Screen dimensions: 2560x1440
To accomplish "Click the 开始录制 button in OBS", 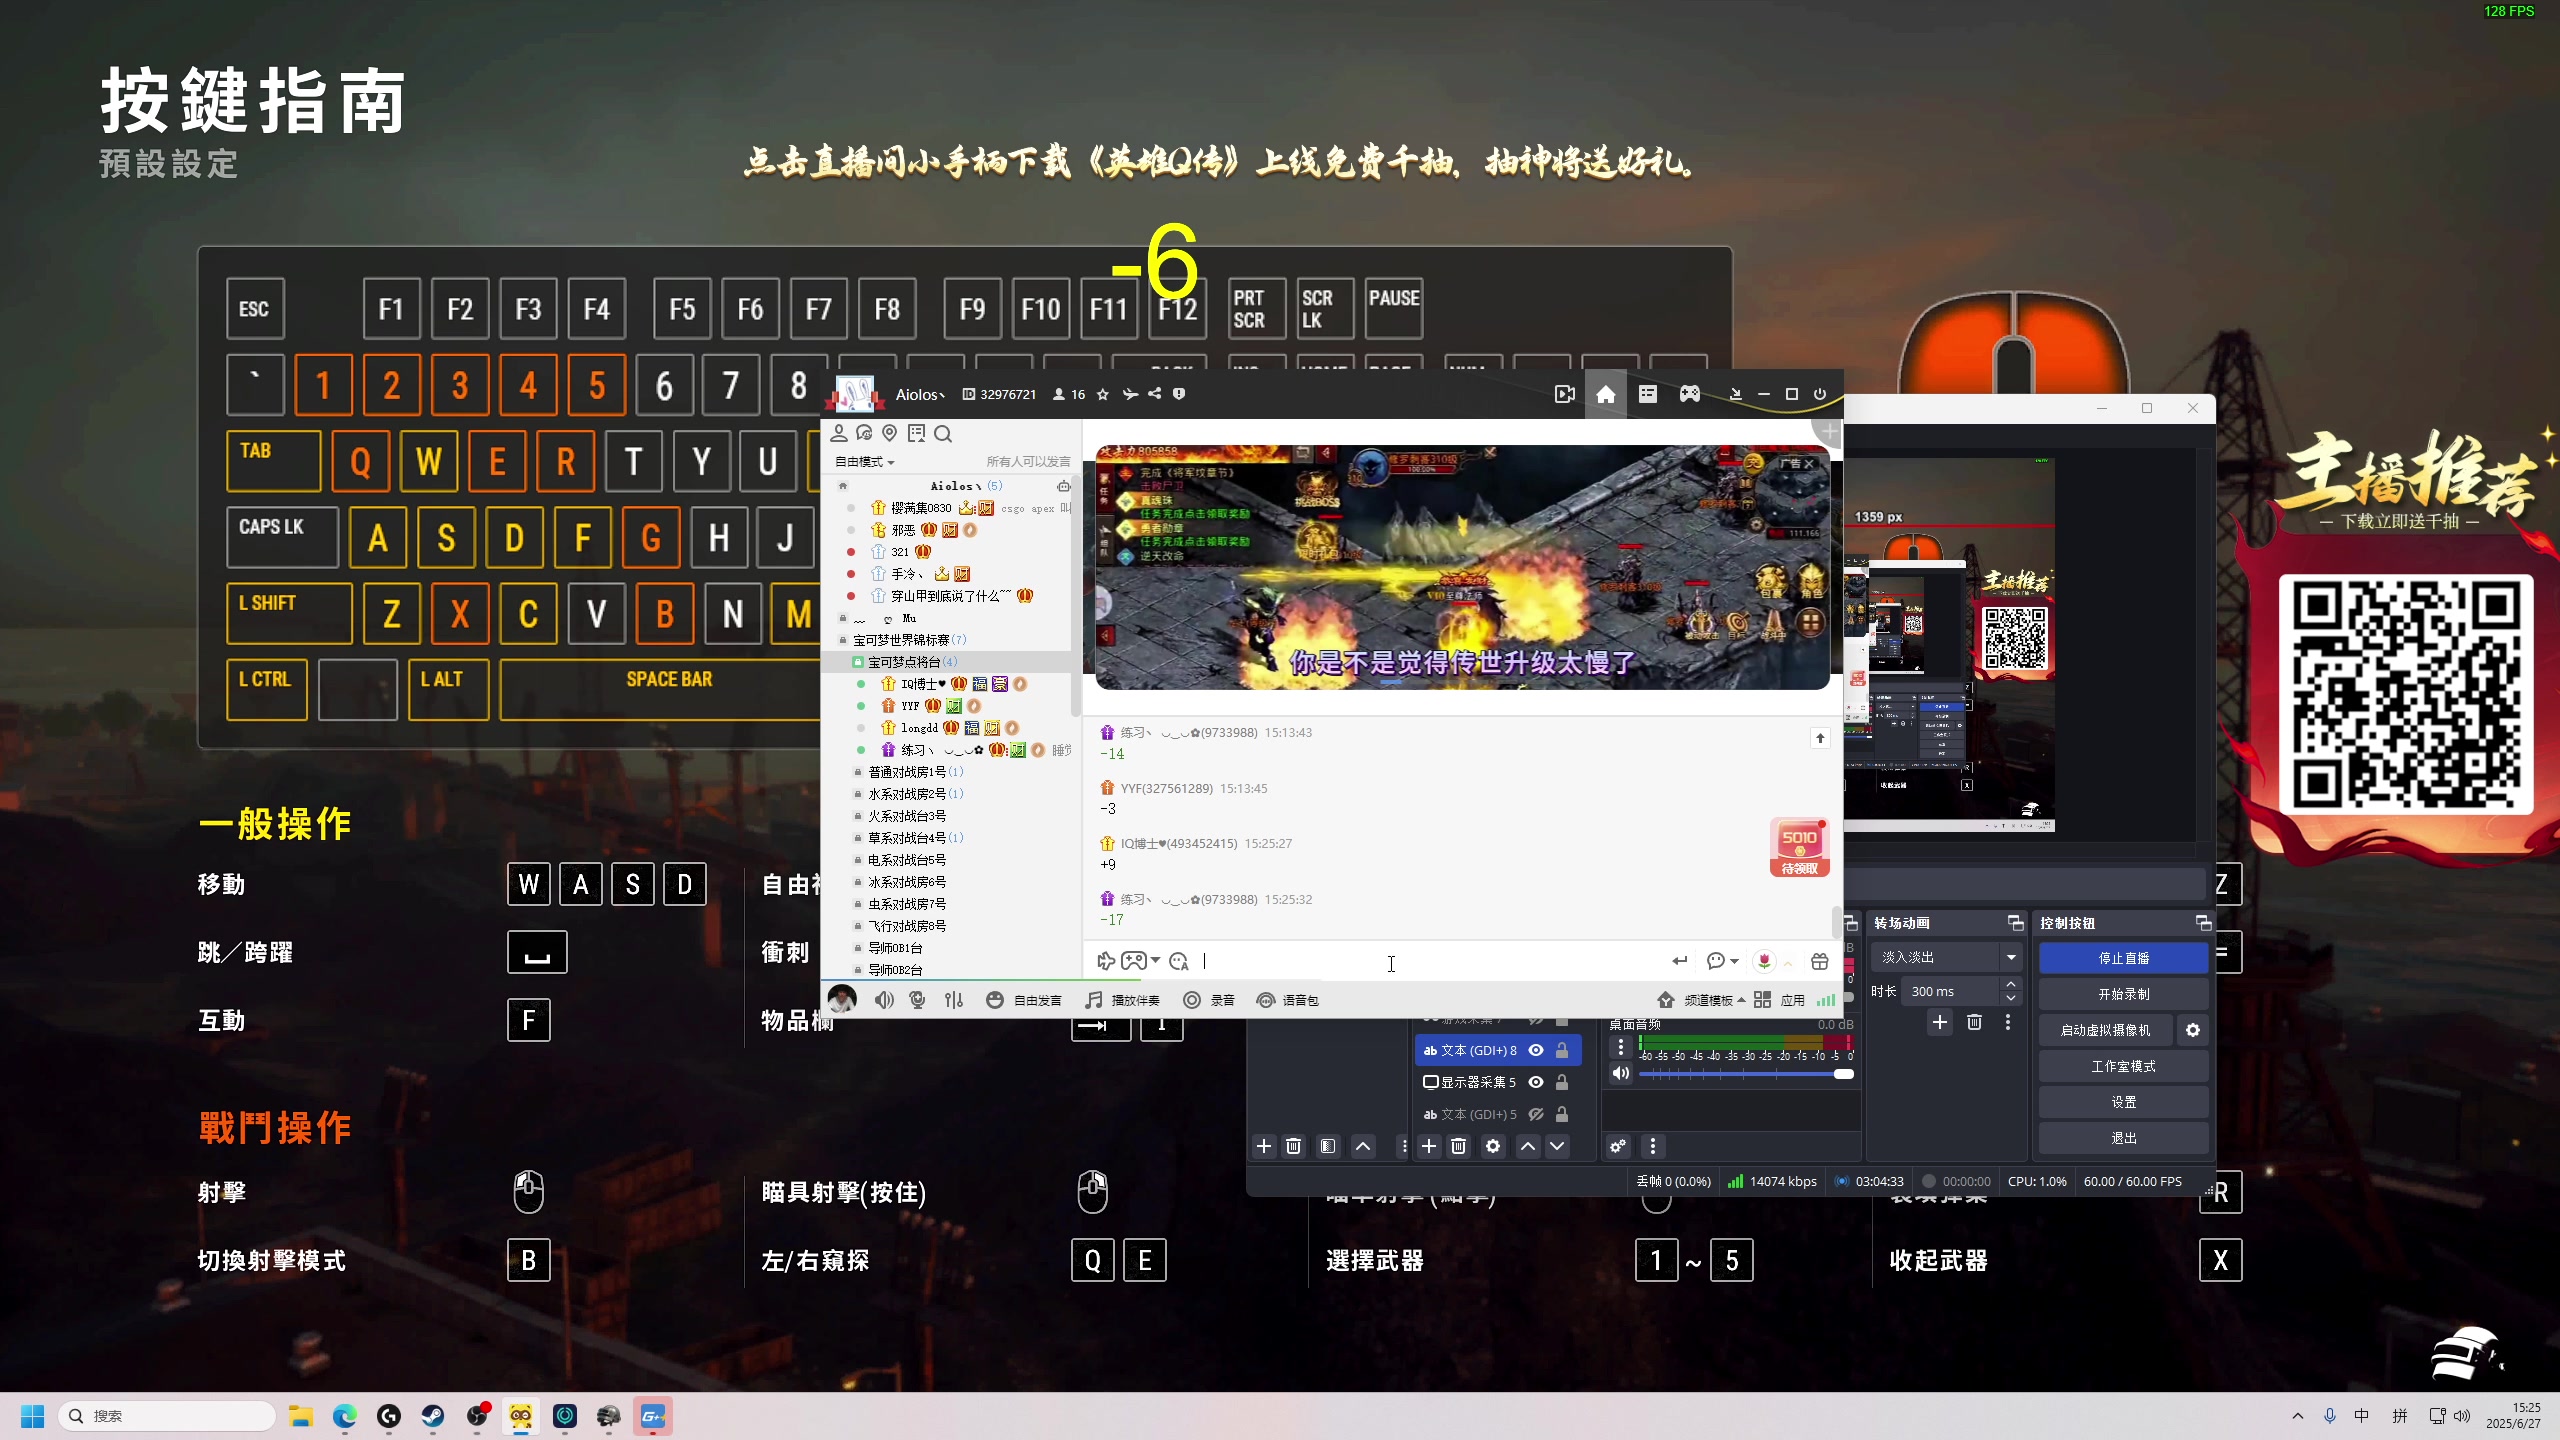I will coord(2123,994).
